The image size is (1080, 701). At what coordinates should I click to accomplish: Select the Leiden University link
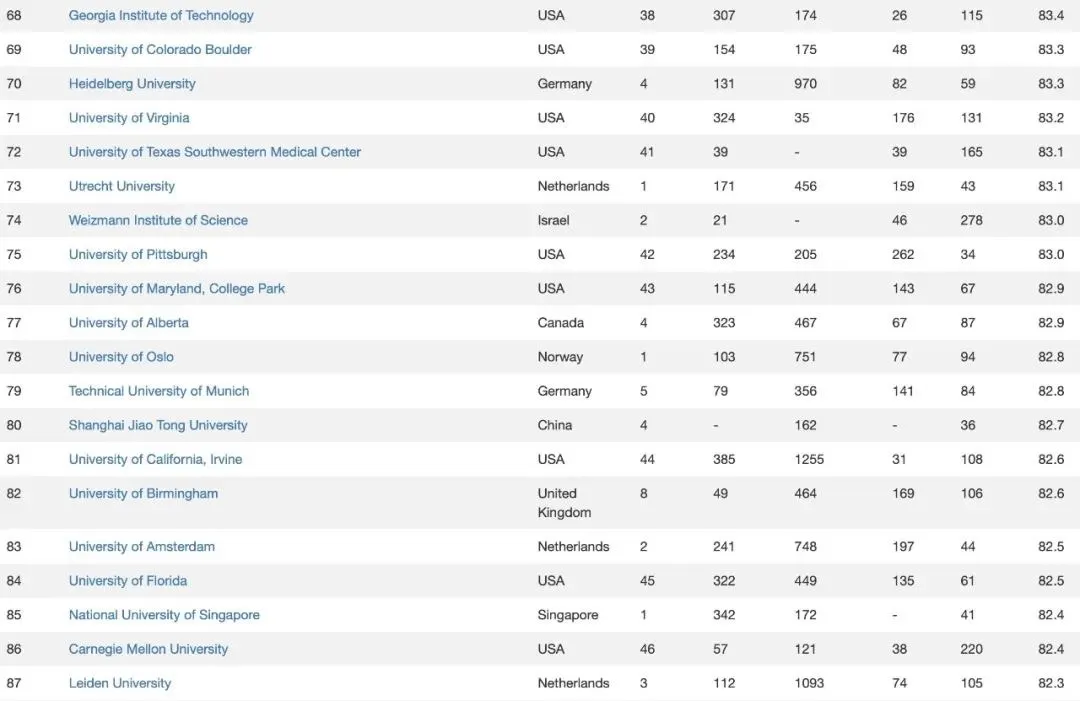[x=120, y=683]
